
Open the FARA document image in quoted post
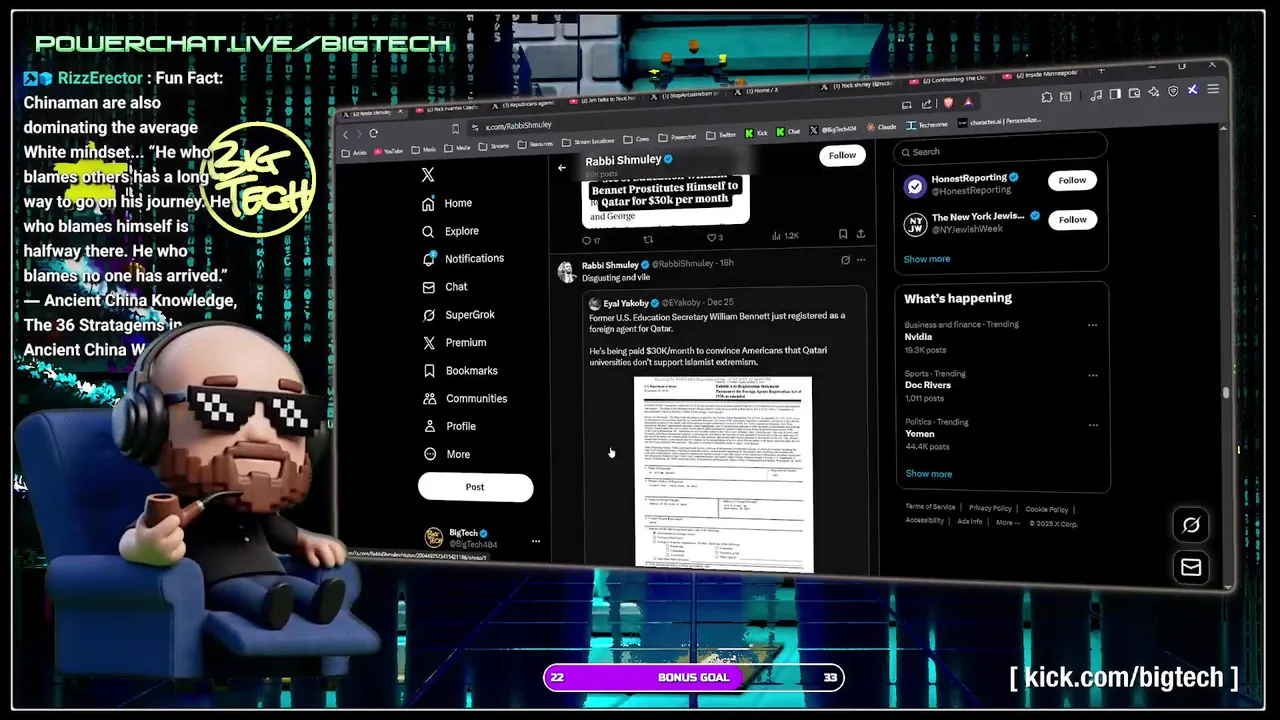point(723,474)
